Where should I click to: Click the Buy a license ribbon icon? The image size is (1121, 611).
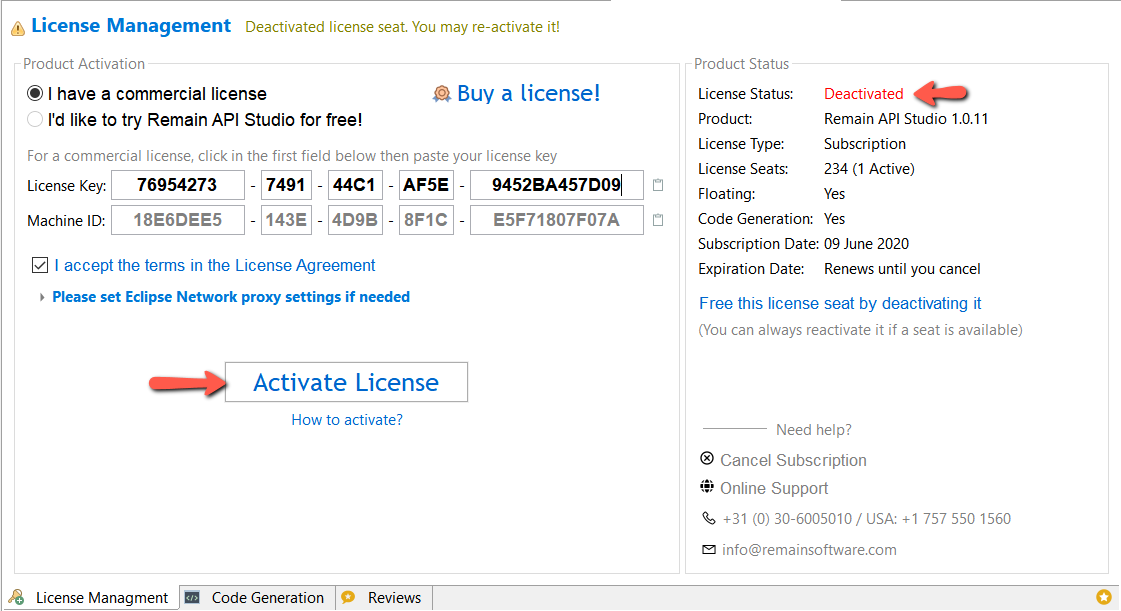442,94
